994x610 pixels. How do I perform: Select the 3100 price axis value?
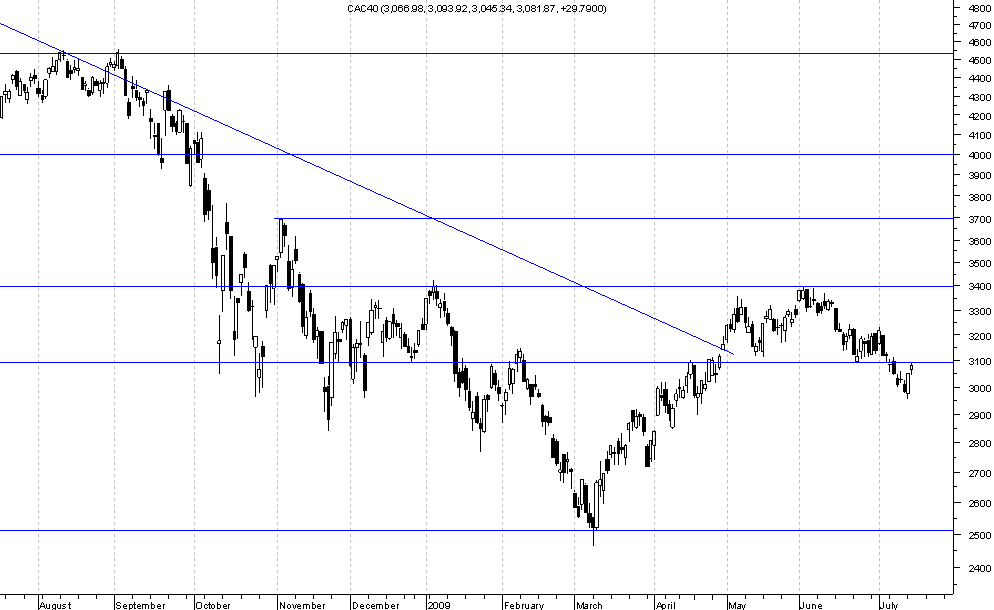tap(979, 362)
